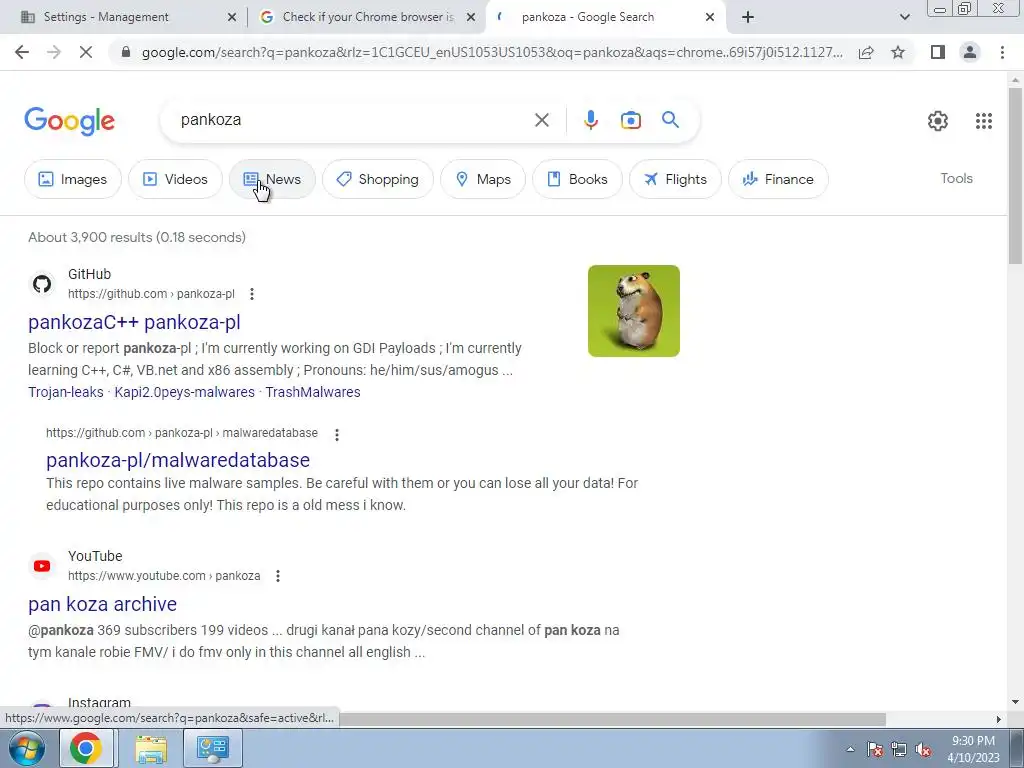Click the address bar URL

point(492,52)
